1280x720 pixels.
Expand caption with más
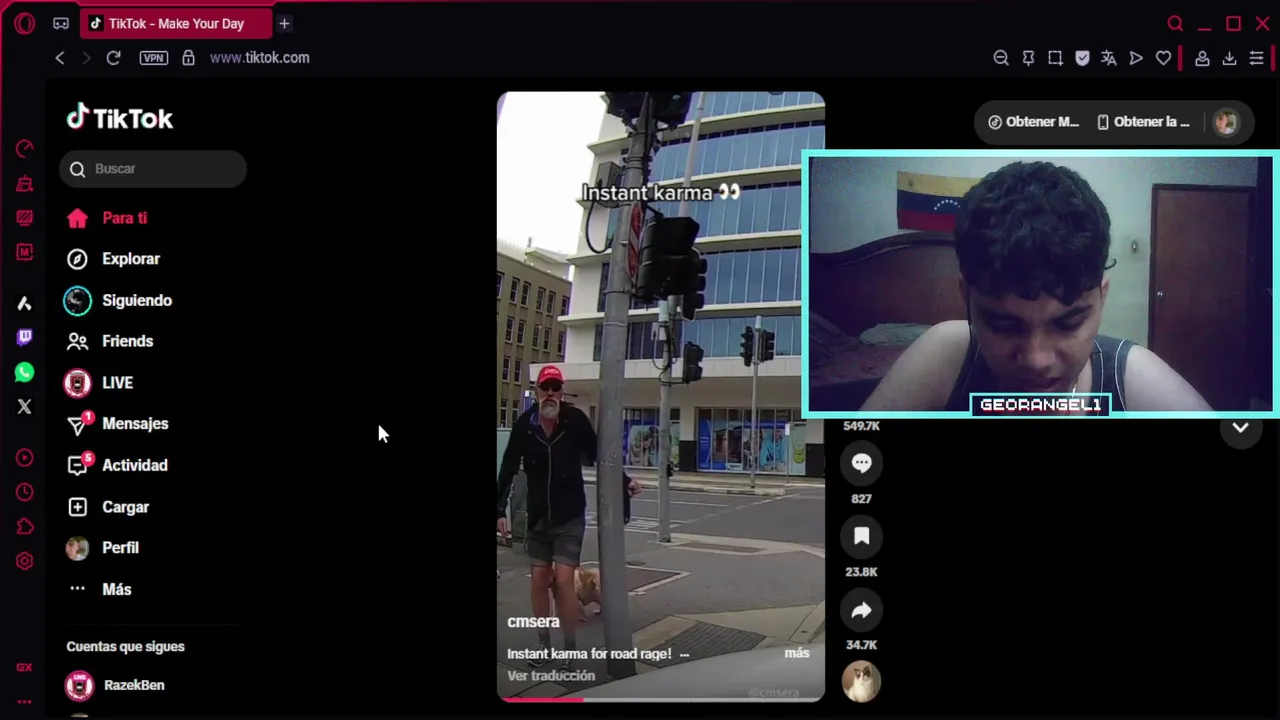coord(797,653)
